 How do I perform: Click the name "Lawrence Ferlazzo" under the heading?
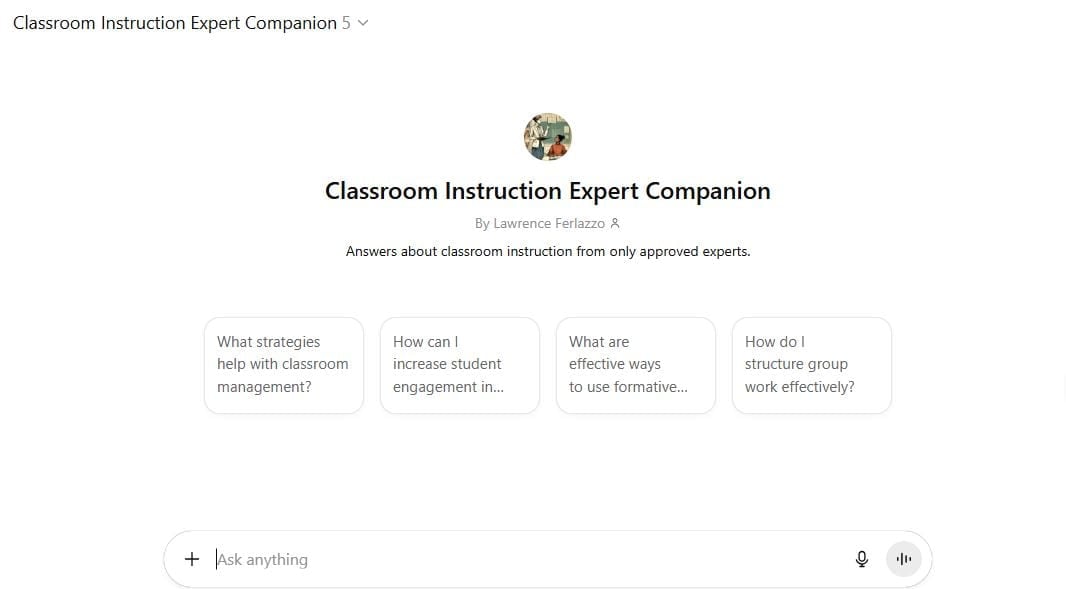pyautogui.click(x=549, y=224)
